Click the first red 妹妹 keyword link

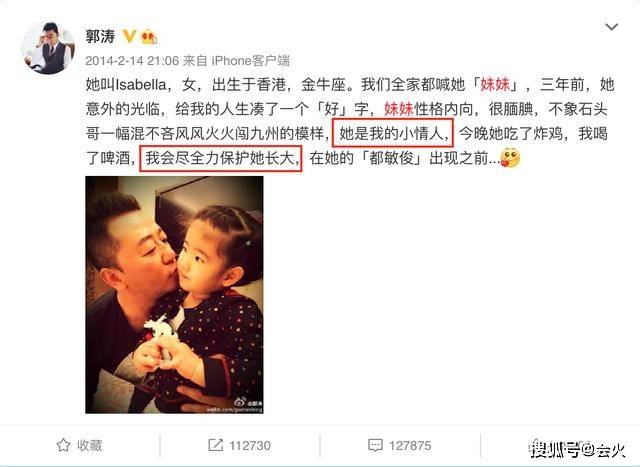(495, 85)
